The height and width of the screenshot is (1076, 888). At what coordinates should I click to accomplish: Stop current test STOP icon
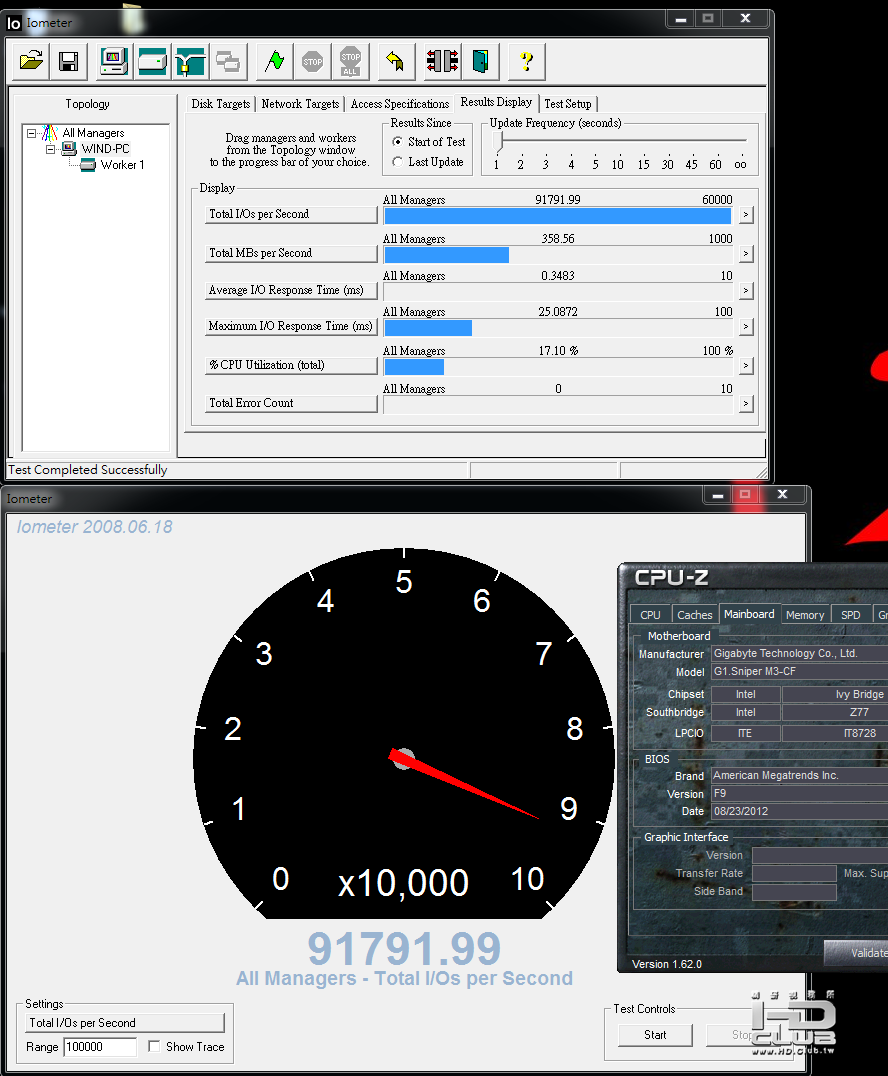click(312, 61)
